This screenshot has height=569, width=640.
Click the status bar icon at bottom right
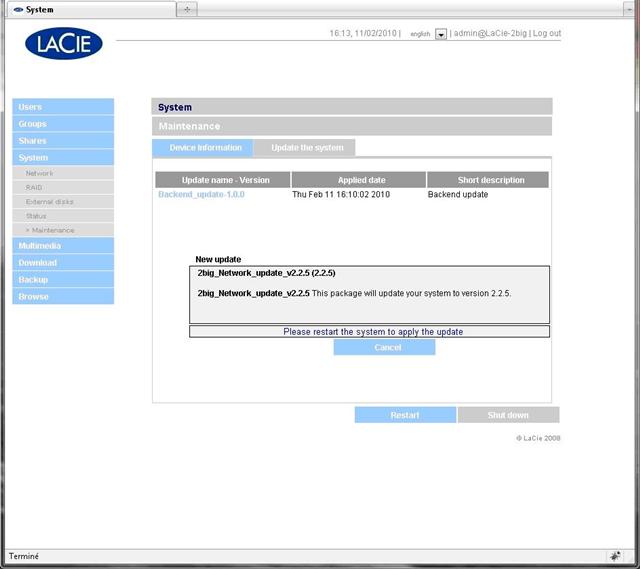(615, 555)
